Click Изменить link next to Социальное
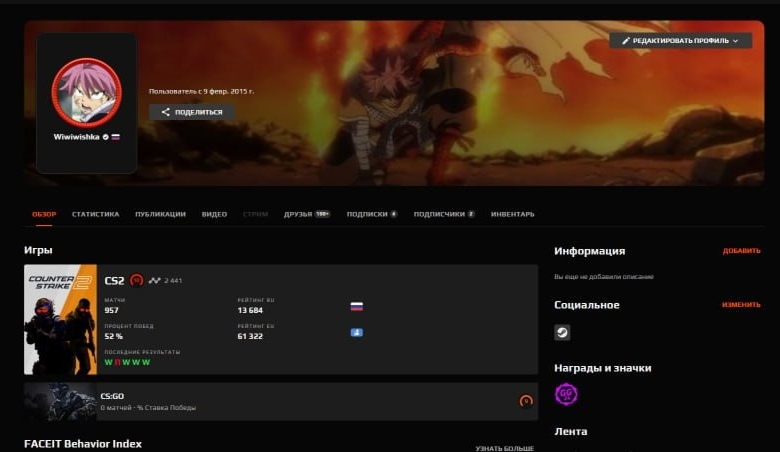The width and height of the screenshot is (780, 452). pos(741,305)
